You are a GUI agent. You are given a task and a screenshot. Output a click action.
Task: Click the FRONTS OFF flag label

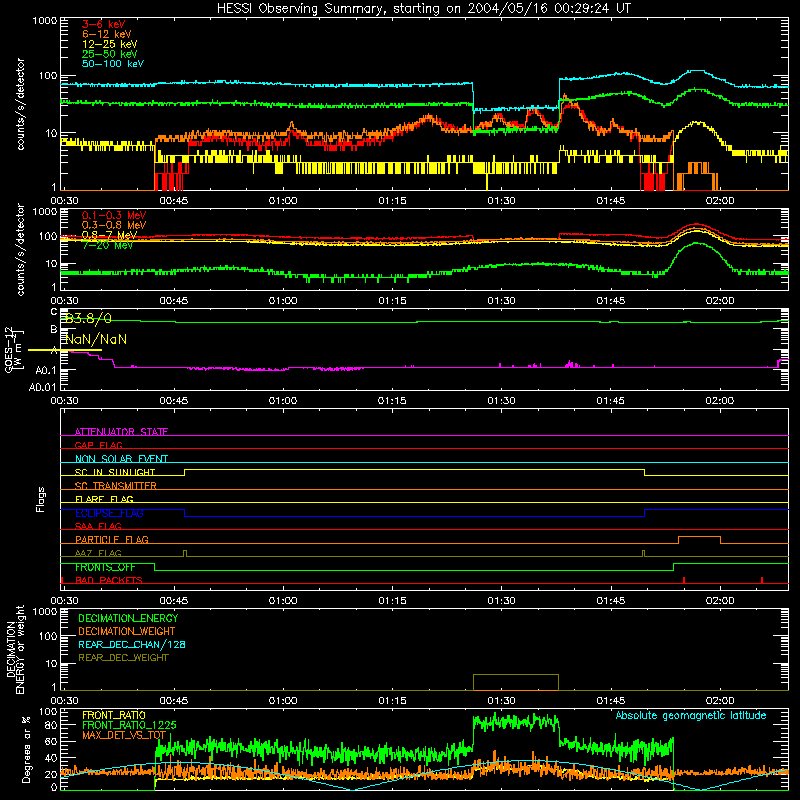[x=105, y=567]
